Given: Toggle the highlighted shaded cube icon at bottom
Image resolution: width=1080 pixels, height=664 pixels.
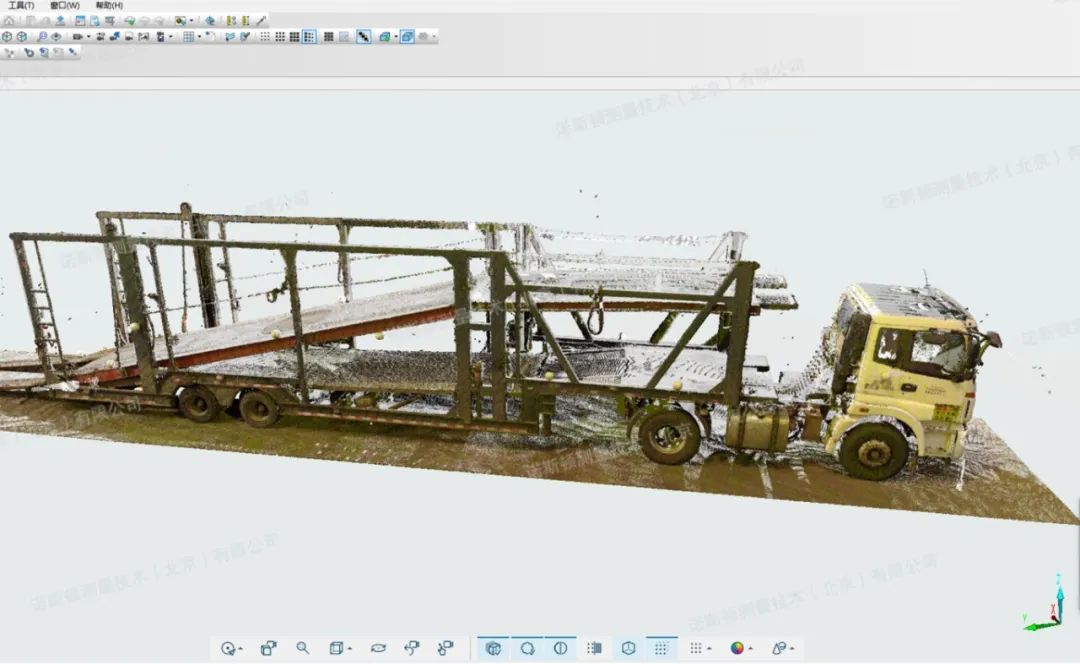Looking at the screenshot, I should (493, 648).
